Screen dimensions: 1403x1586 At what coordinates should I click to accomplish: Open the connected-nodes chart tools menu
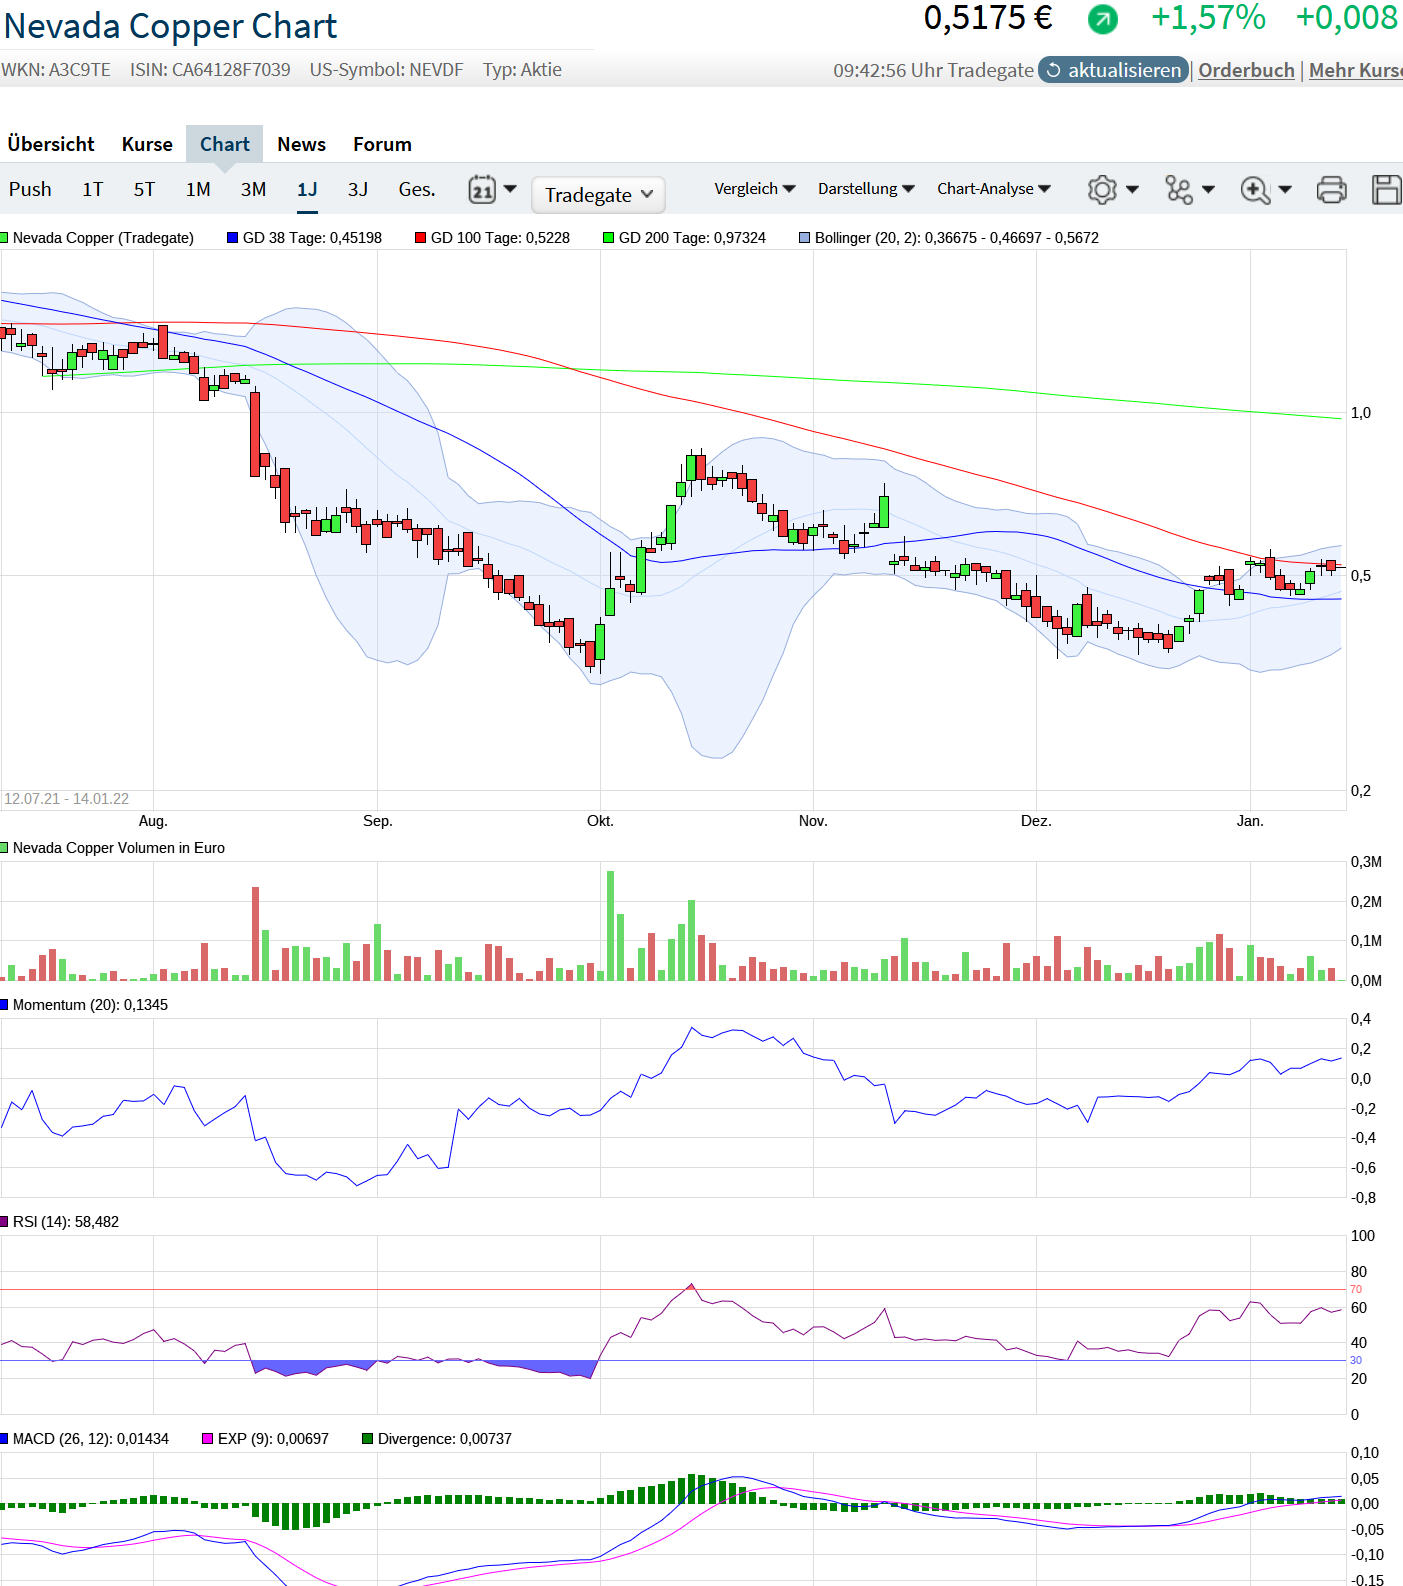[x=1189, y=189]
